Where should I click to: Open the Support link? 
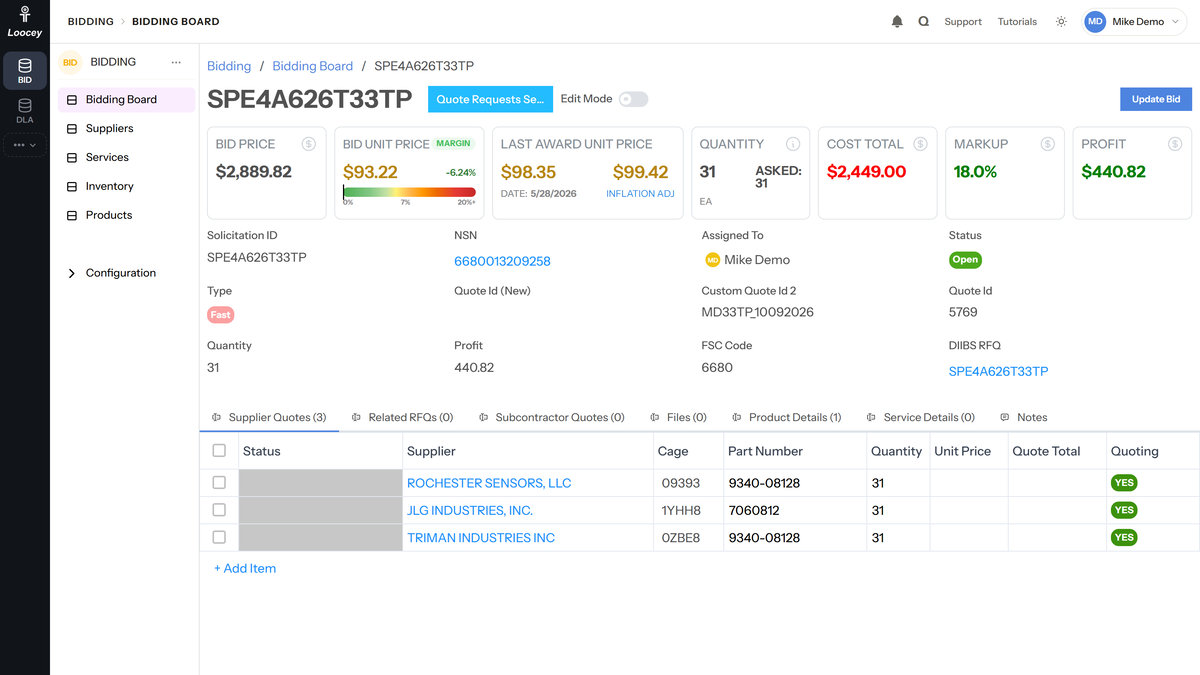click(x=963, y=21)
